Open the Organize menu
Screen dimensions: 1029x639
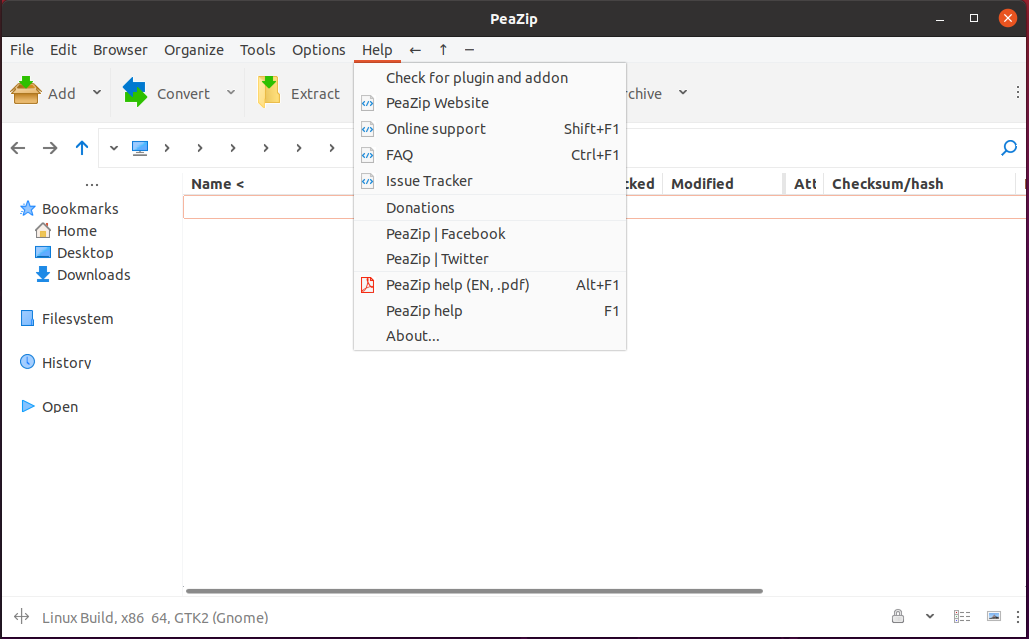click(x=194, y=50)
